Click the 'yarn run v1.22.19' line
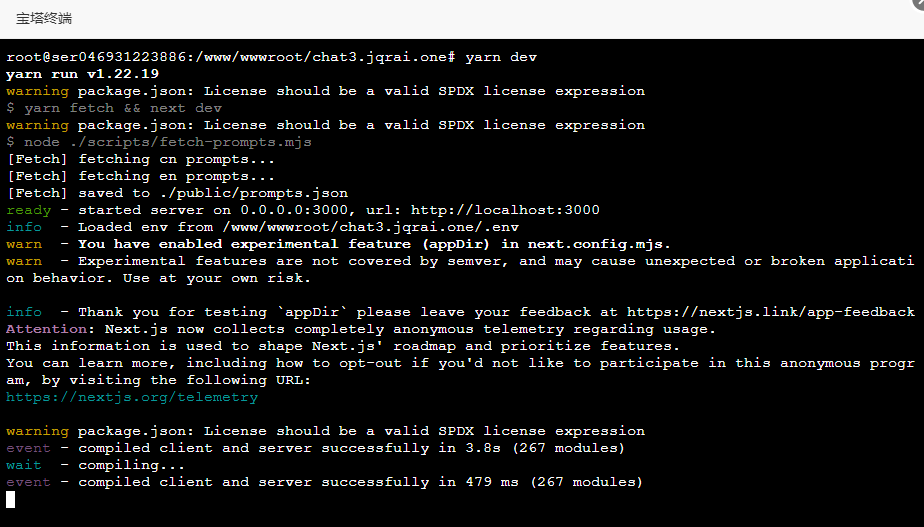 (82, 74)
